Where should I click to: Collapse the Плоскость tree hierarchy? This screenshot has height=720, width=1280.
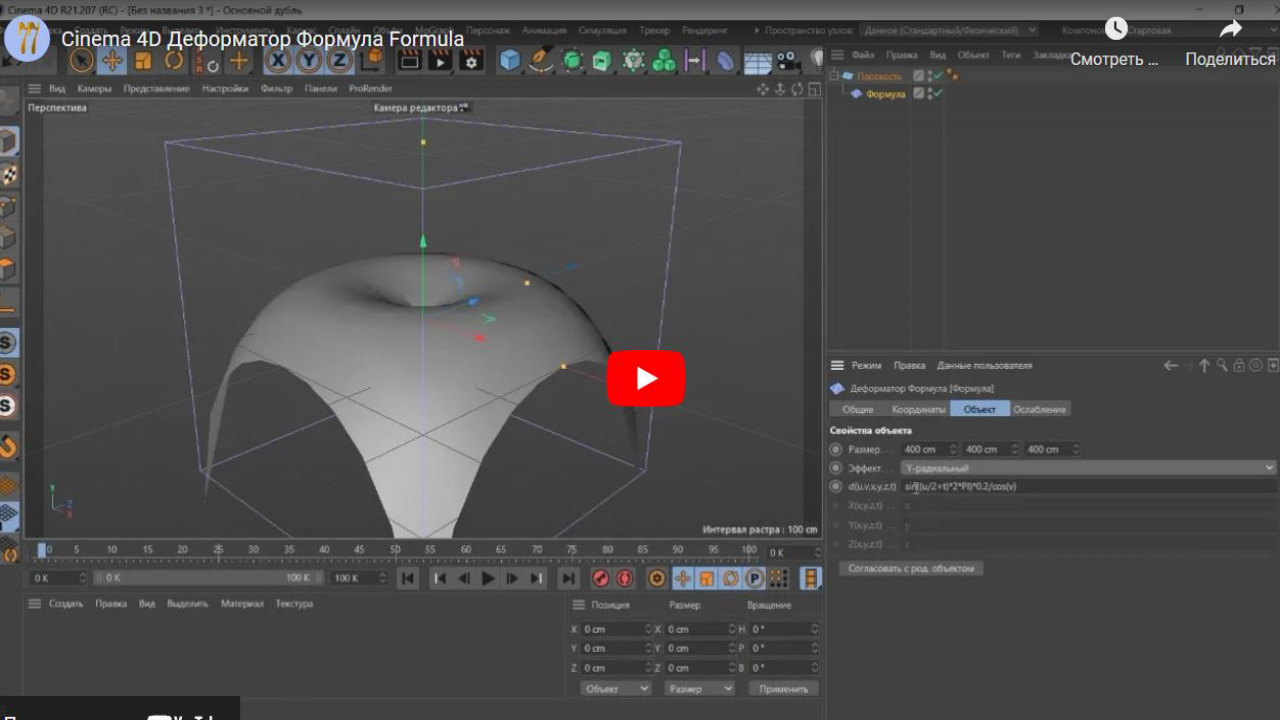pyautogui.click(x=835, y=76)
